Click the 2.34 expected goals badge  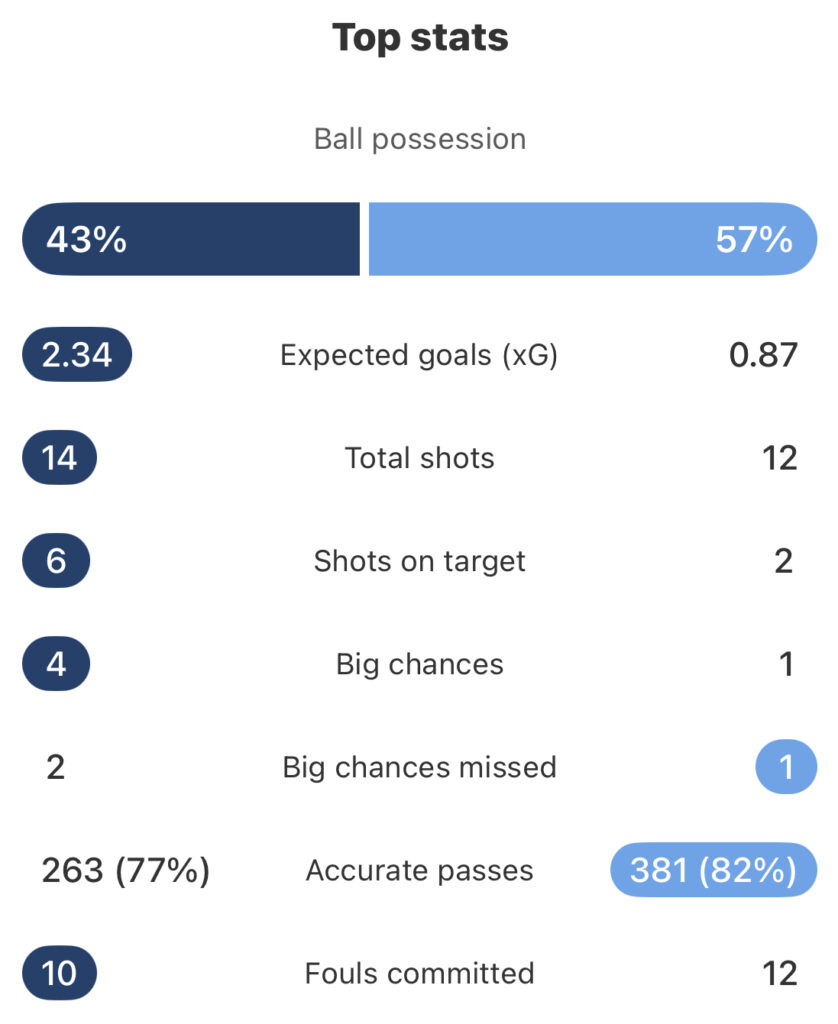coord(77,355)
